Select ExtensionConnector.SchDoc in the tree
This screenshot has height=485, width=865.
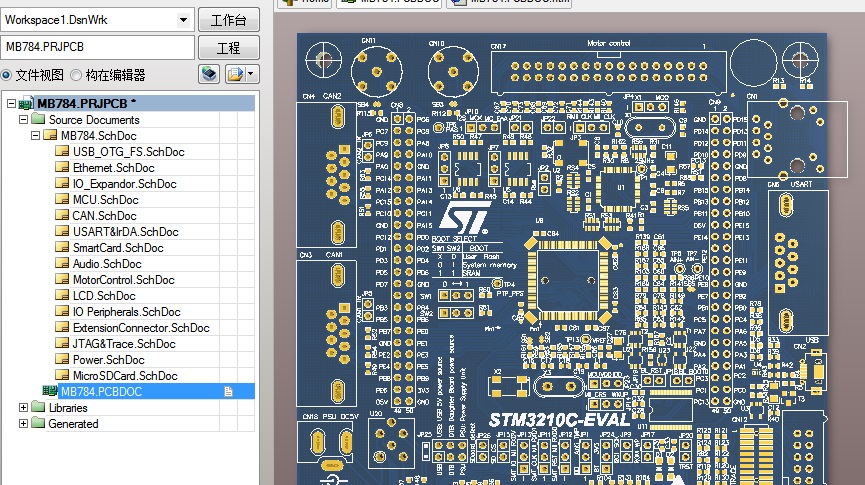pyautogui.click(x=141, y=328)
